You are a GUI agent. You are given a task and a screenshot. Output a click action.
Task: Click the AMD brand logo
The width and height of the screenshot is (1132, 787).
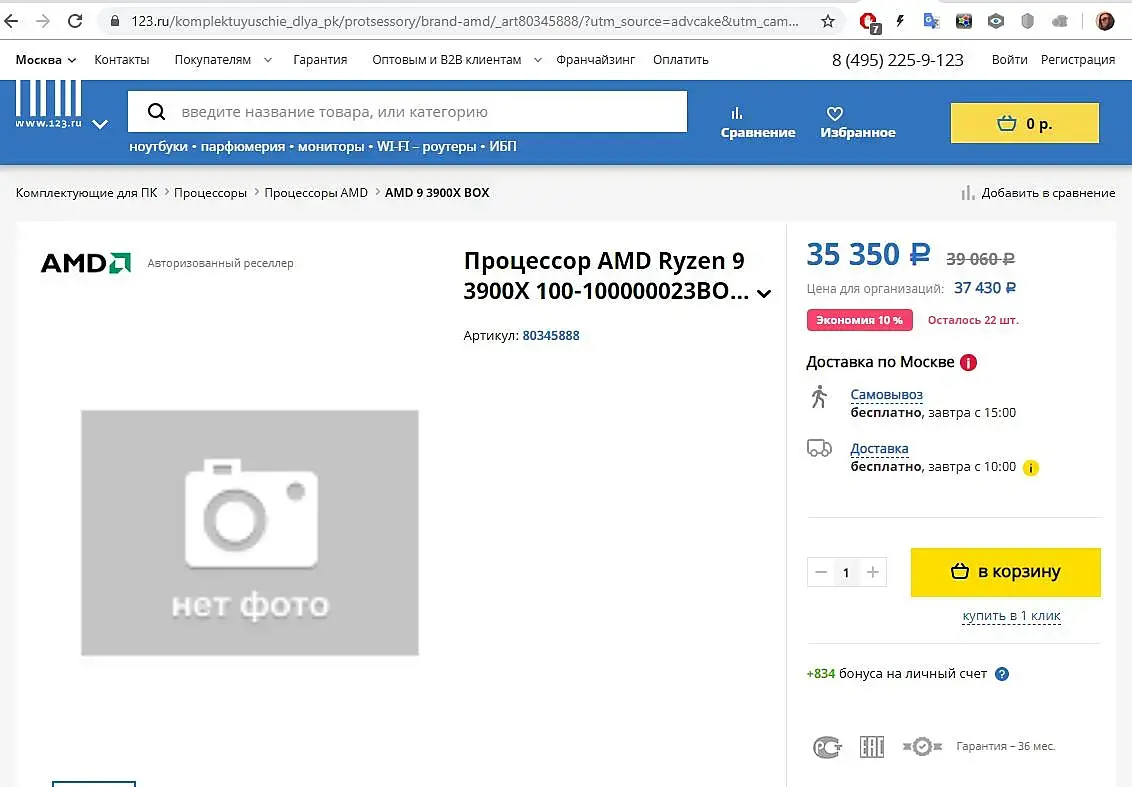point(86,263)
